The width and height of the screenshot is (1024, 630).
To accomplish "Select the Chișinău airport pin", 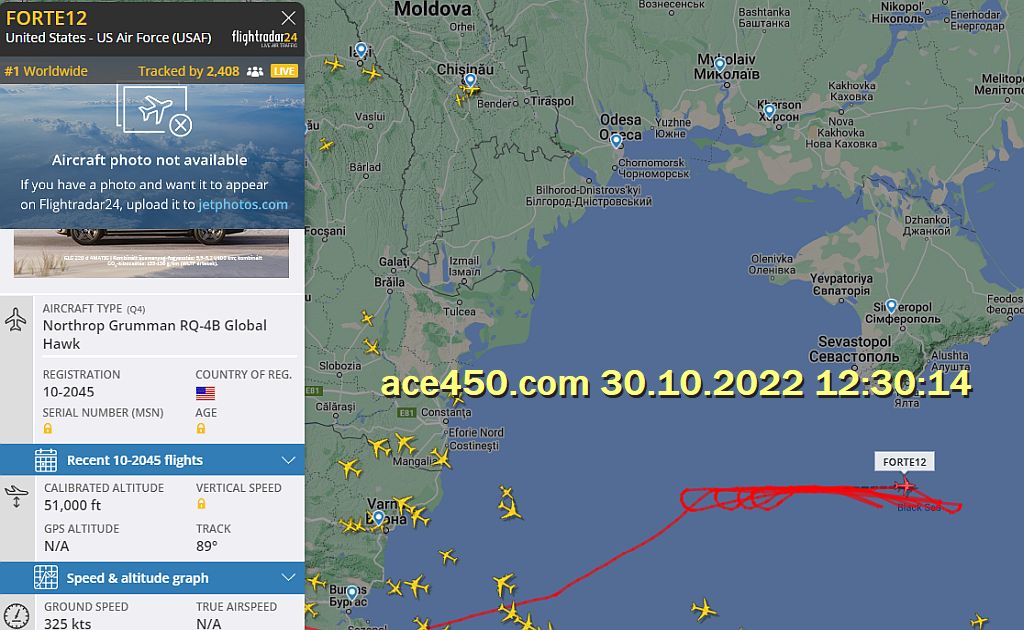I will pos(470,81).
